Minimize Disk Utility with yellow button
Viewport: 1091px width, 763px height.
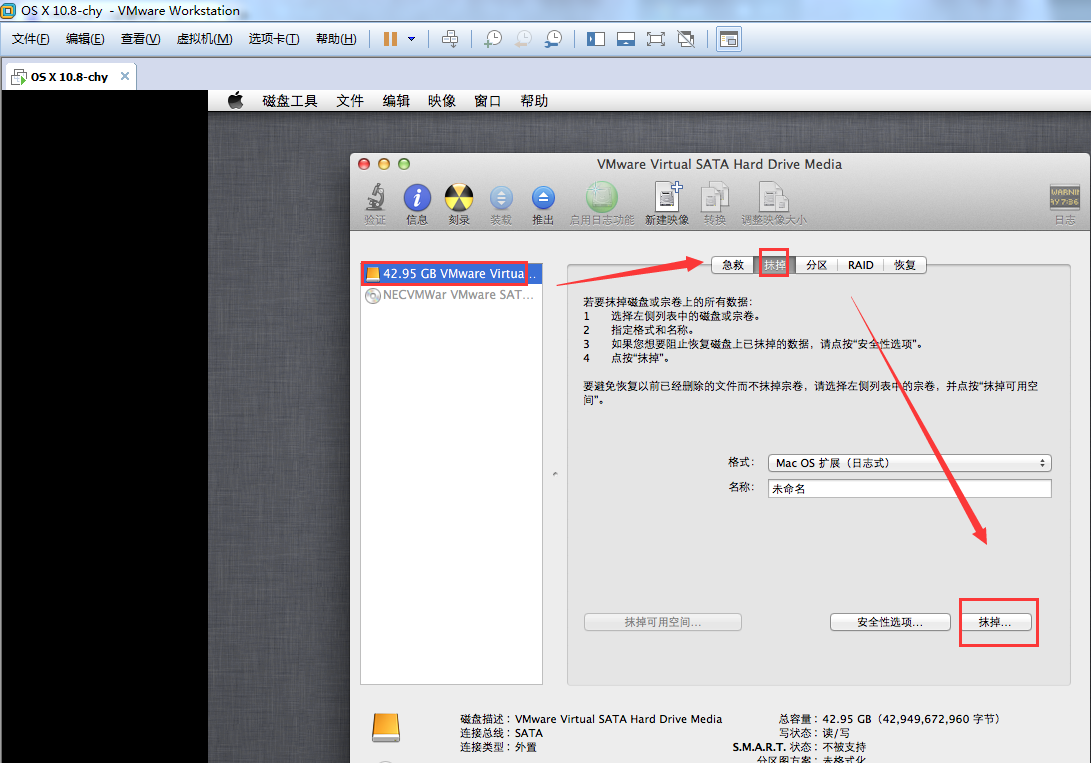click(x=383, y=164)
